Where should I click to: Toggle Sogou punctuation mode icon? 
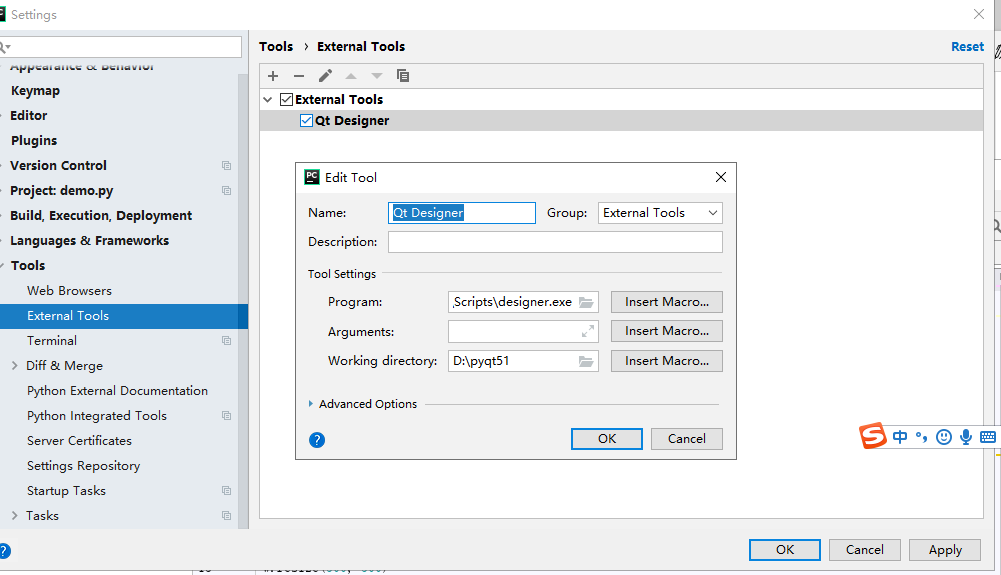[921, 437]
